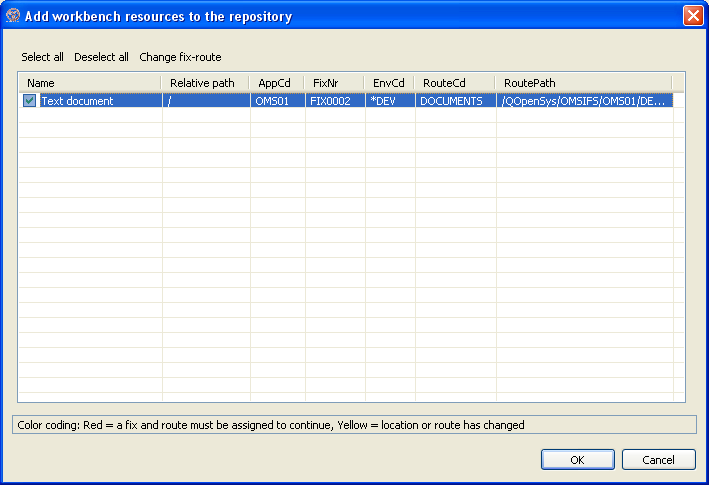The height and width of the screenshot is (485, 709).
Task: Click the RouteCd column header
Action: (x=454, y=83)
